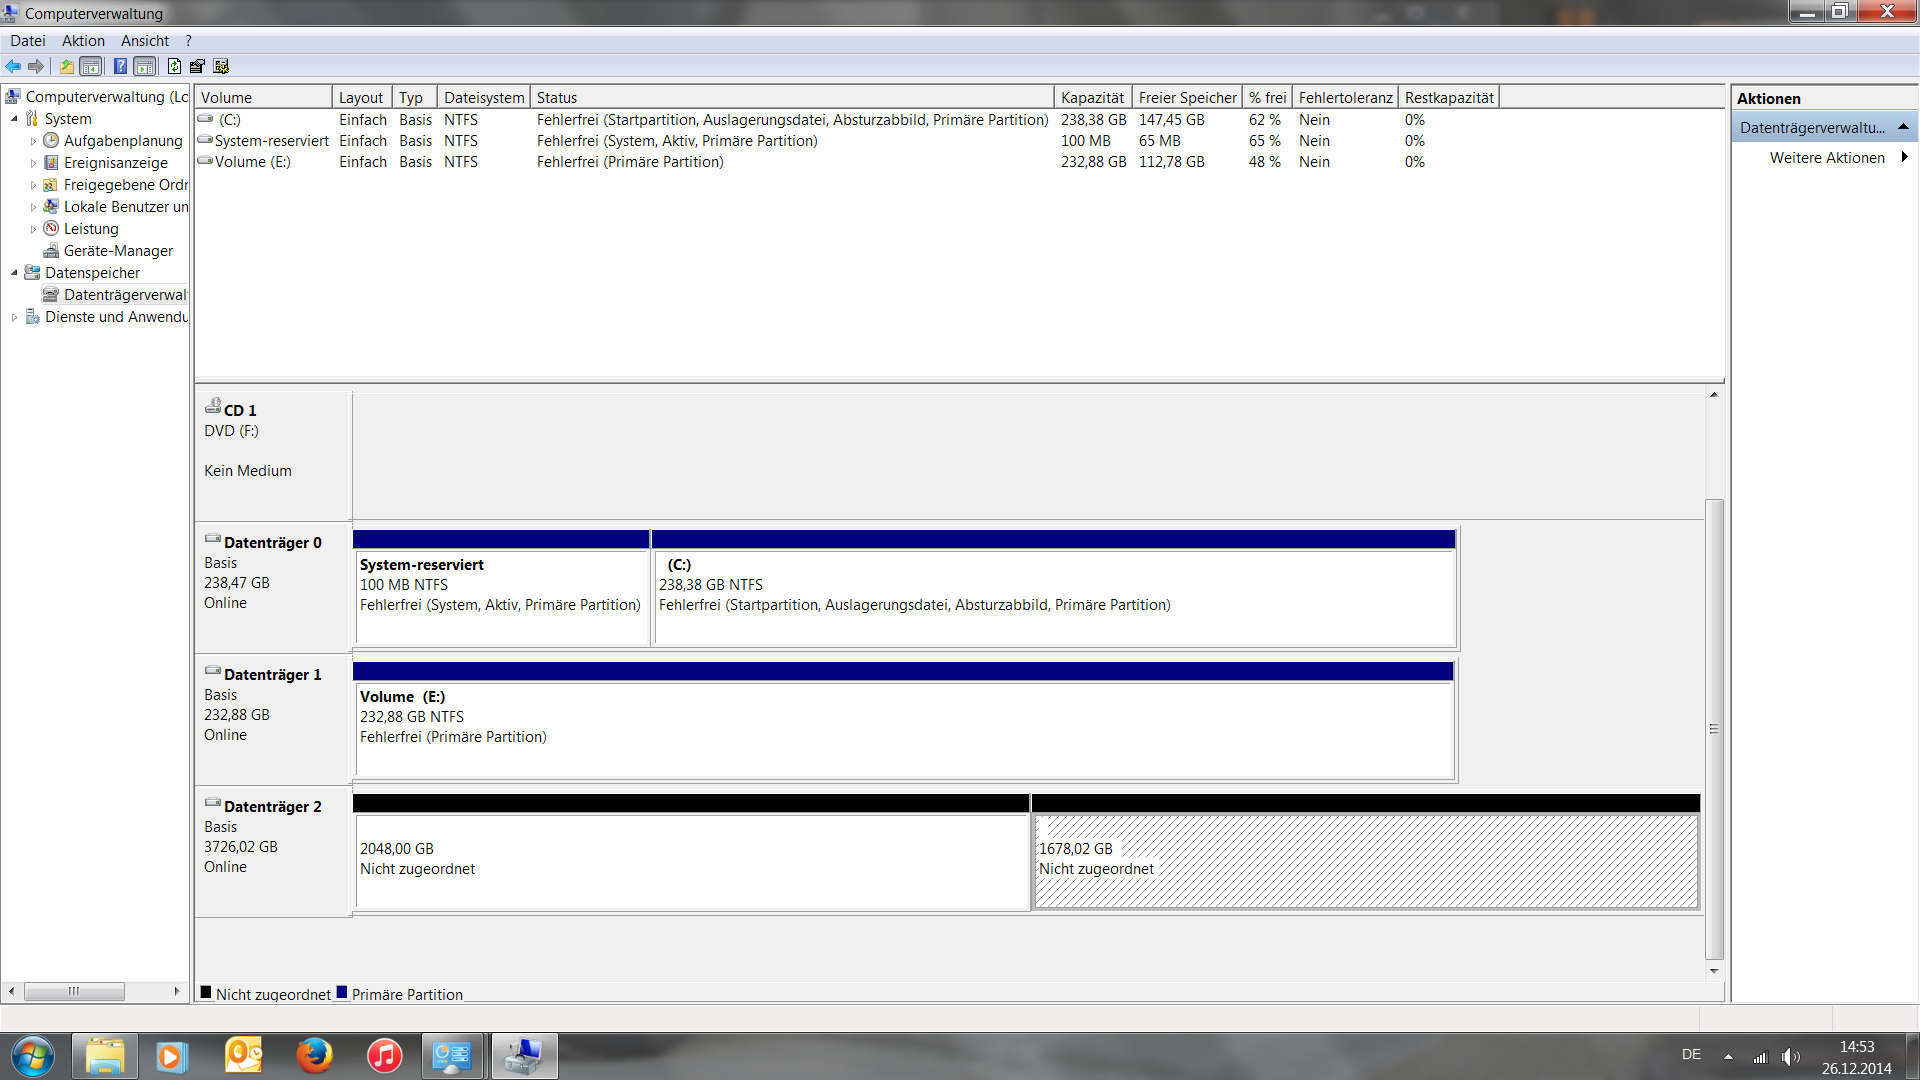The image size is (1920, 1080).
Task: Open Firefox from the taskbar
Action: click(x=314, y=1056)
